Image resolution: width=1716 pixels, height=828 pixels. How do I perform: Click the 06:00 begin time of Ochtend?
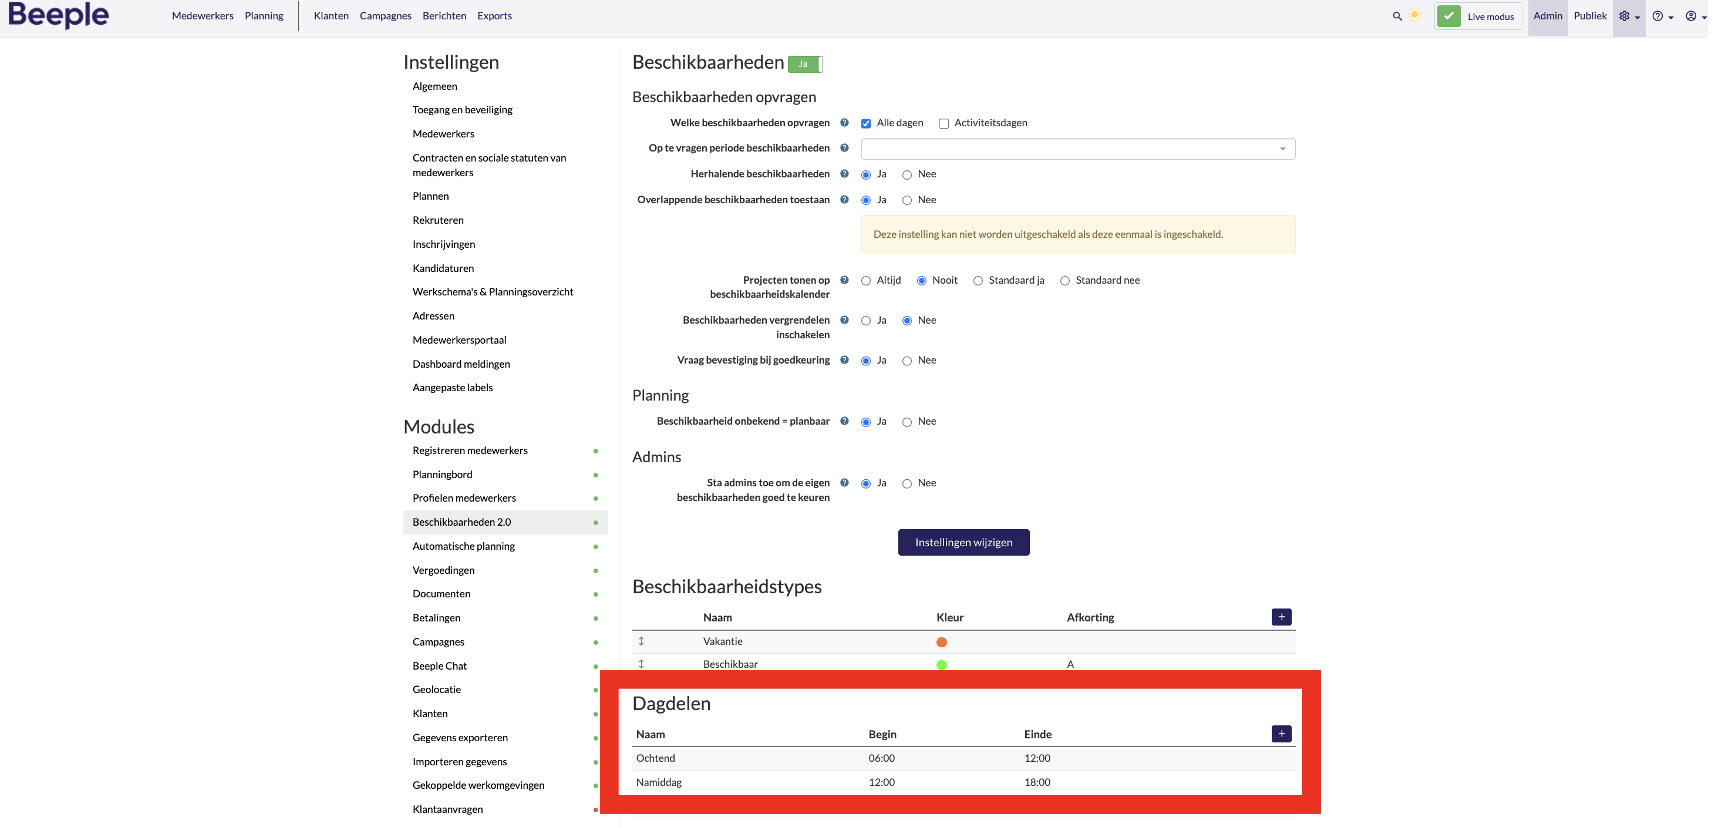[x=881, y=759]
